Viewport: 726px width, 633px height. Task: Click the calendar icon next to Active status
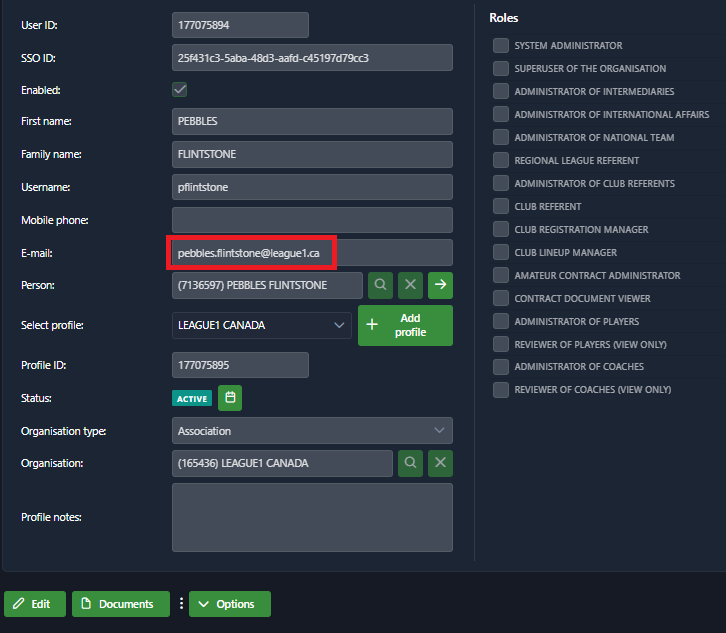click(230, 398)
